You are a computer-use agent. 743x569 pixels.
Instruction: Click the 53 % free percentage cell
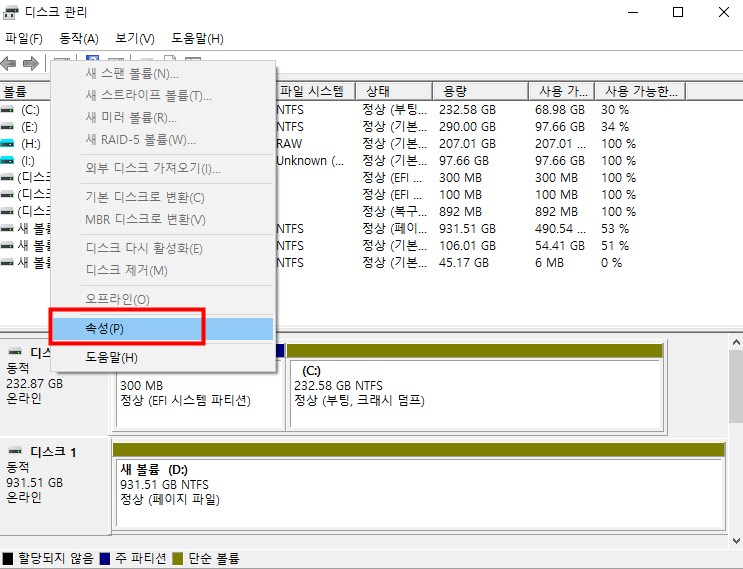point(615,229)
